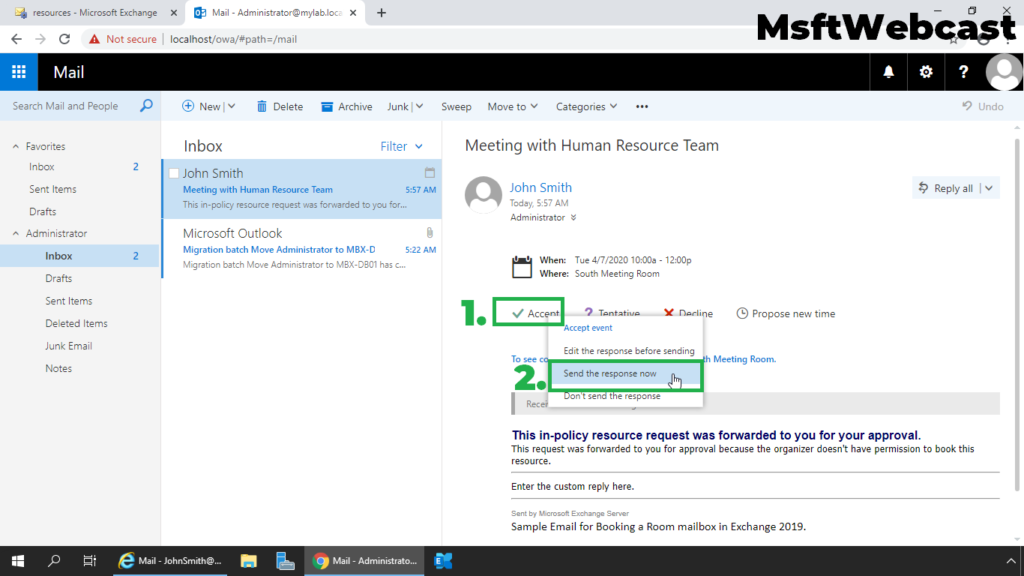The image size is (1024, 576).
Task: Expand the Administrator recipients chevron
Action: point(573,217)
